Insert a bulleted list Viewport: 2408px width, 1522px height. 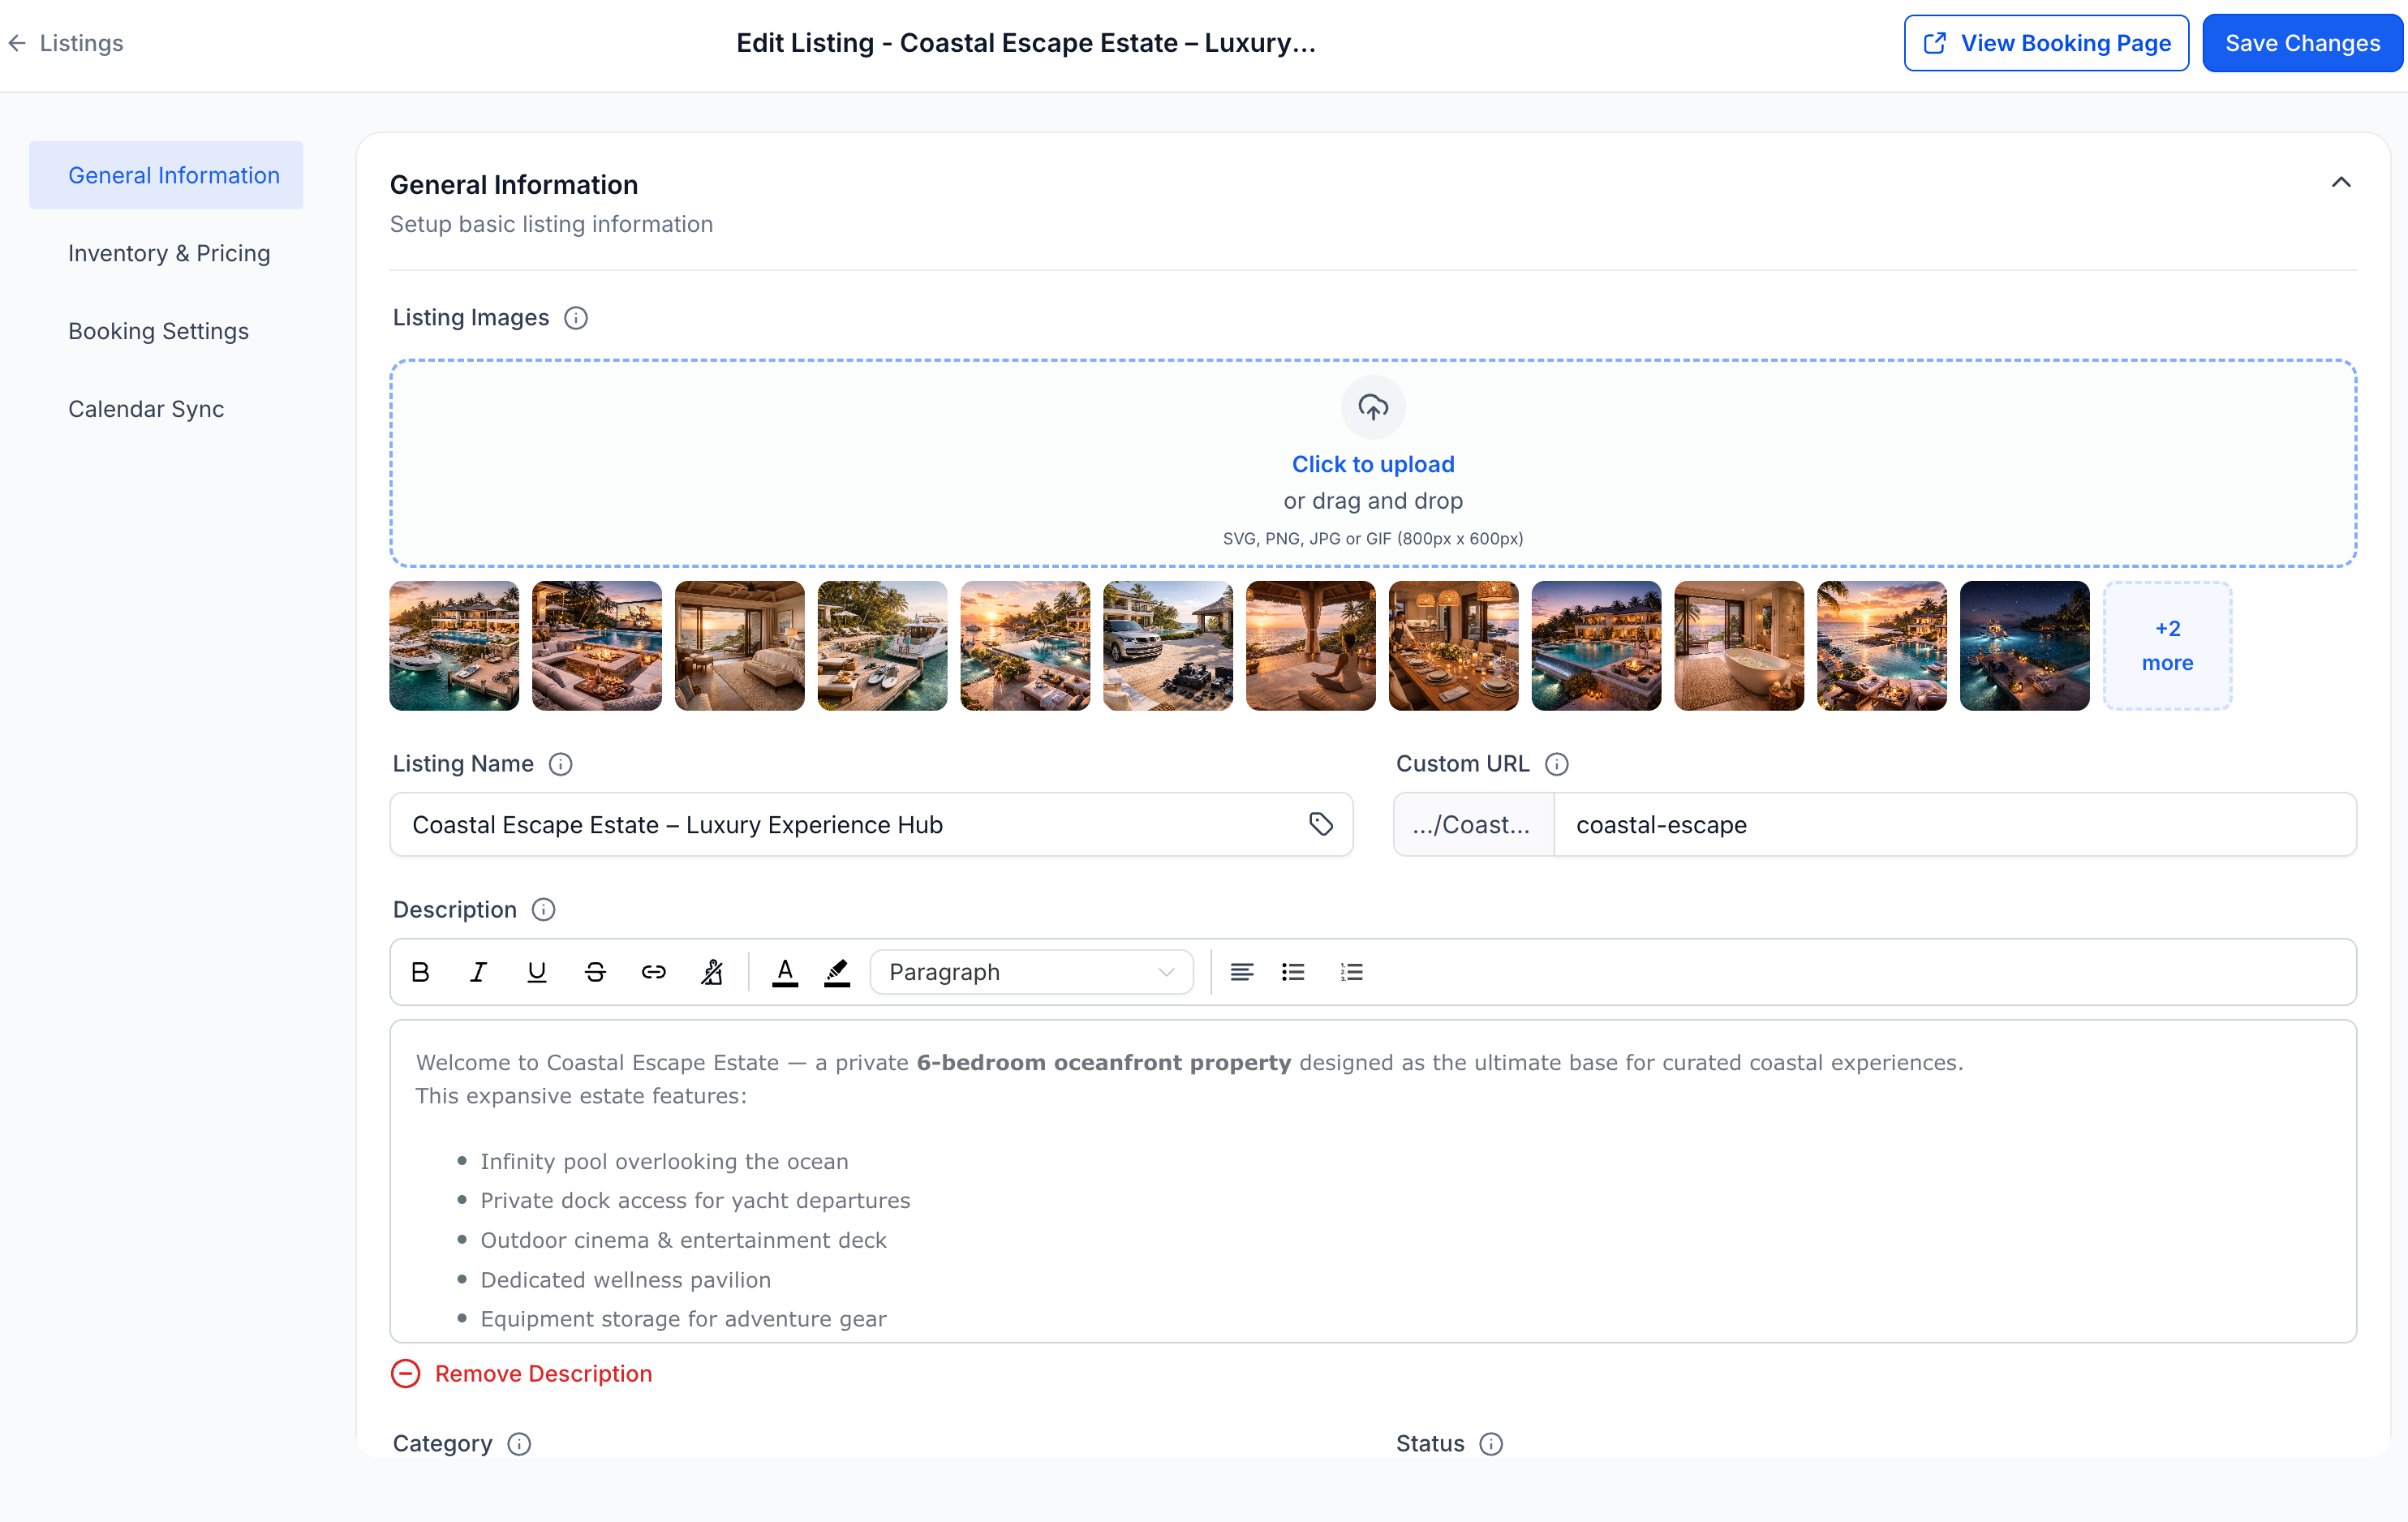point(1293,972)
